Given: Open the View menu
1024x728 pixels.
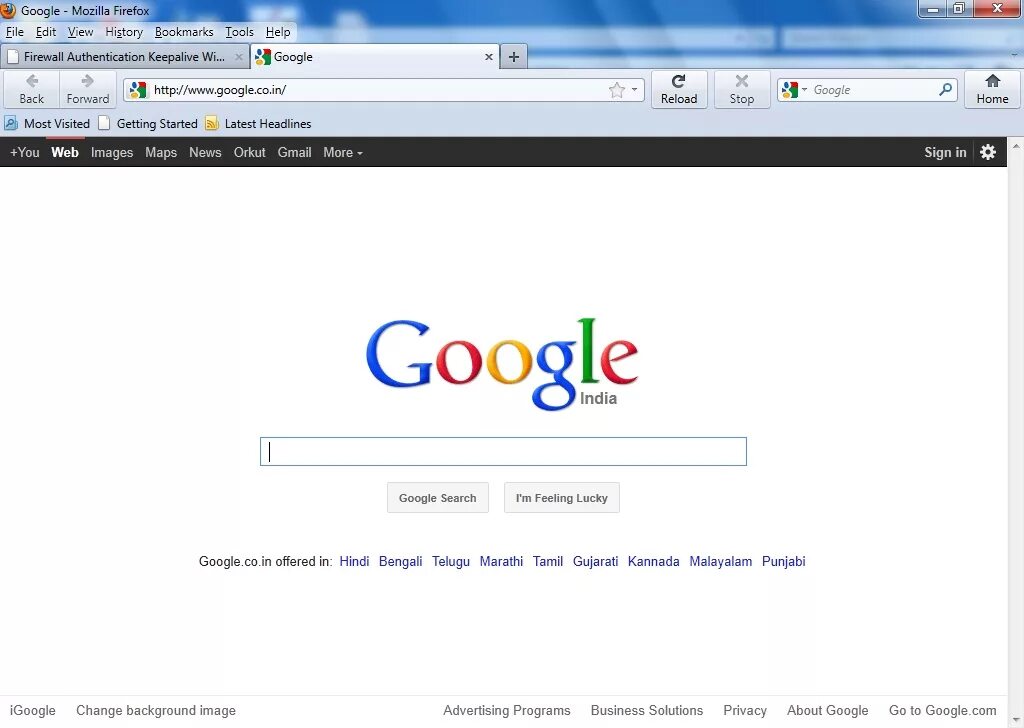Looking at the screenshot, I should click(80, 32).
